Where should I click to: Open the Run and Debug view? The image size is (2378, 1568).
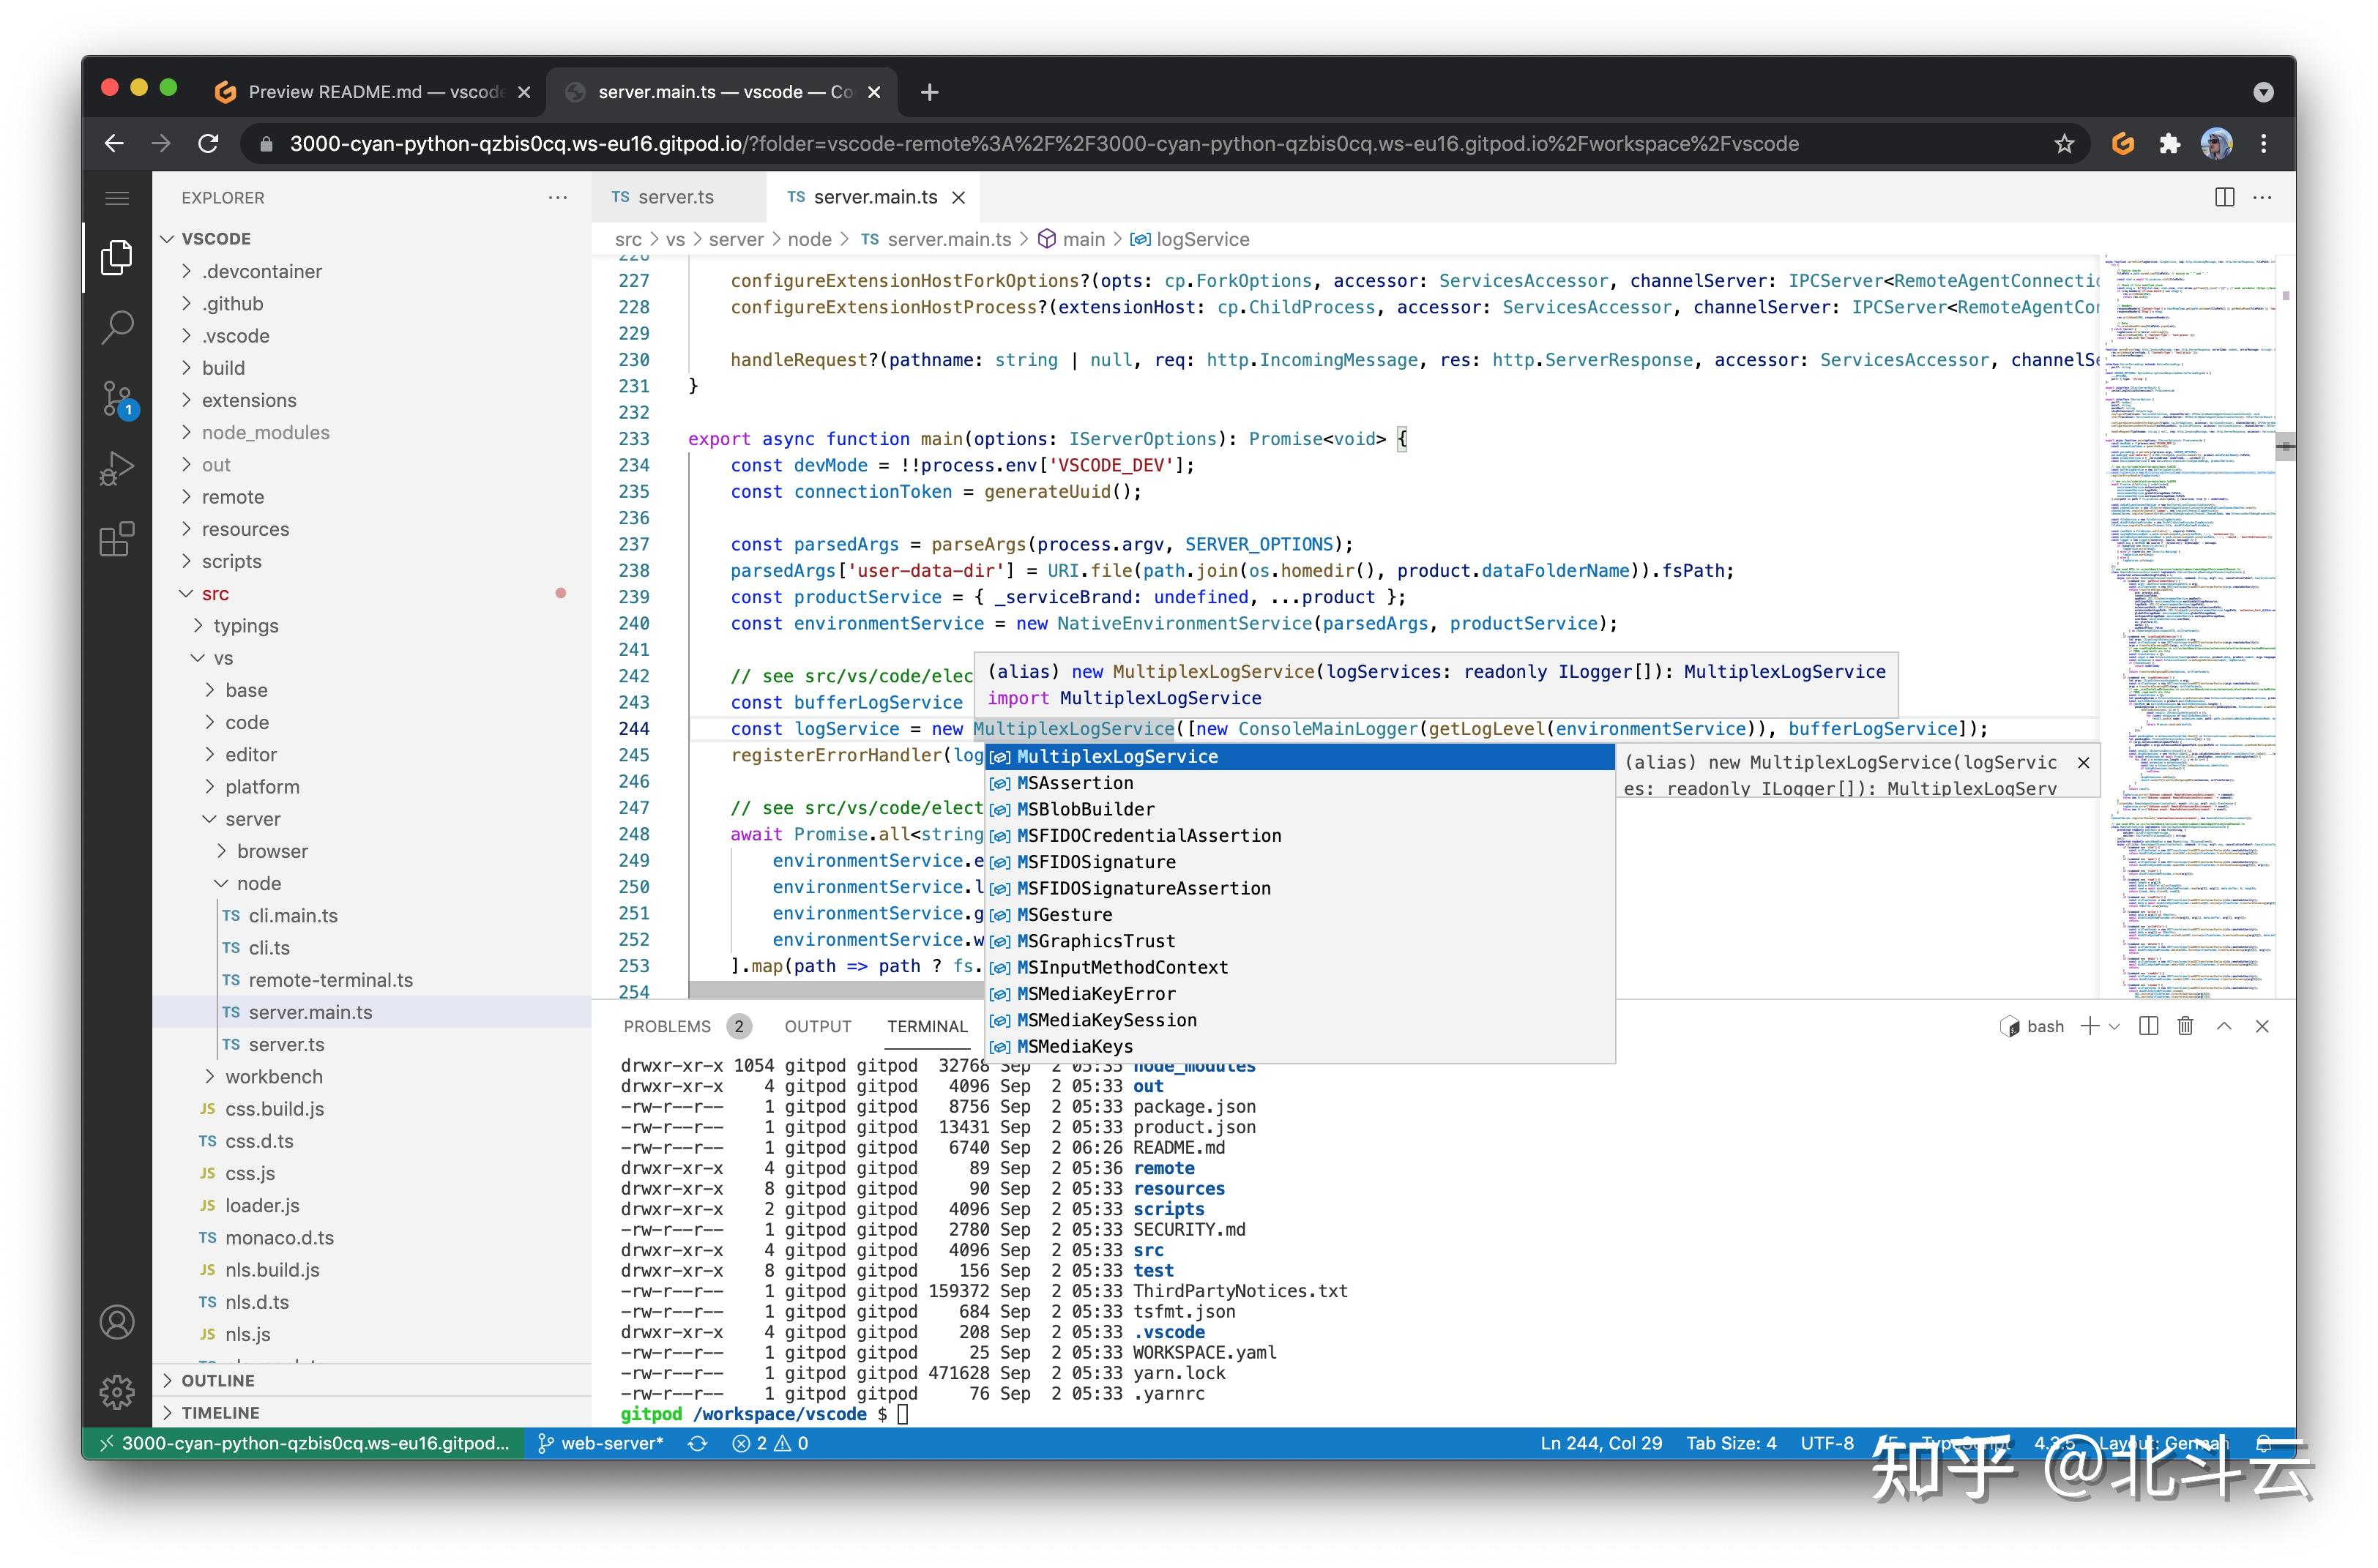117,468
